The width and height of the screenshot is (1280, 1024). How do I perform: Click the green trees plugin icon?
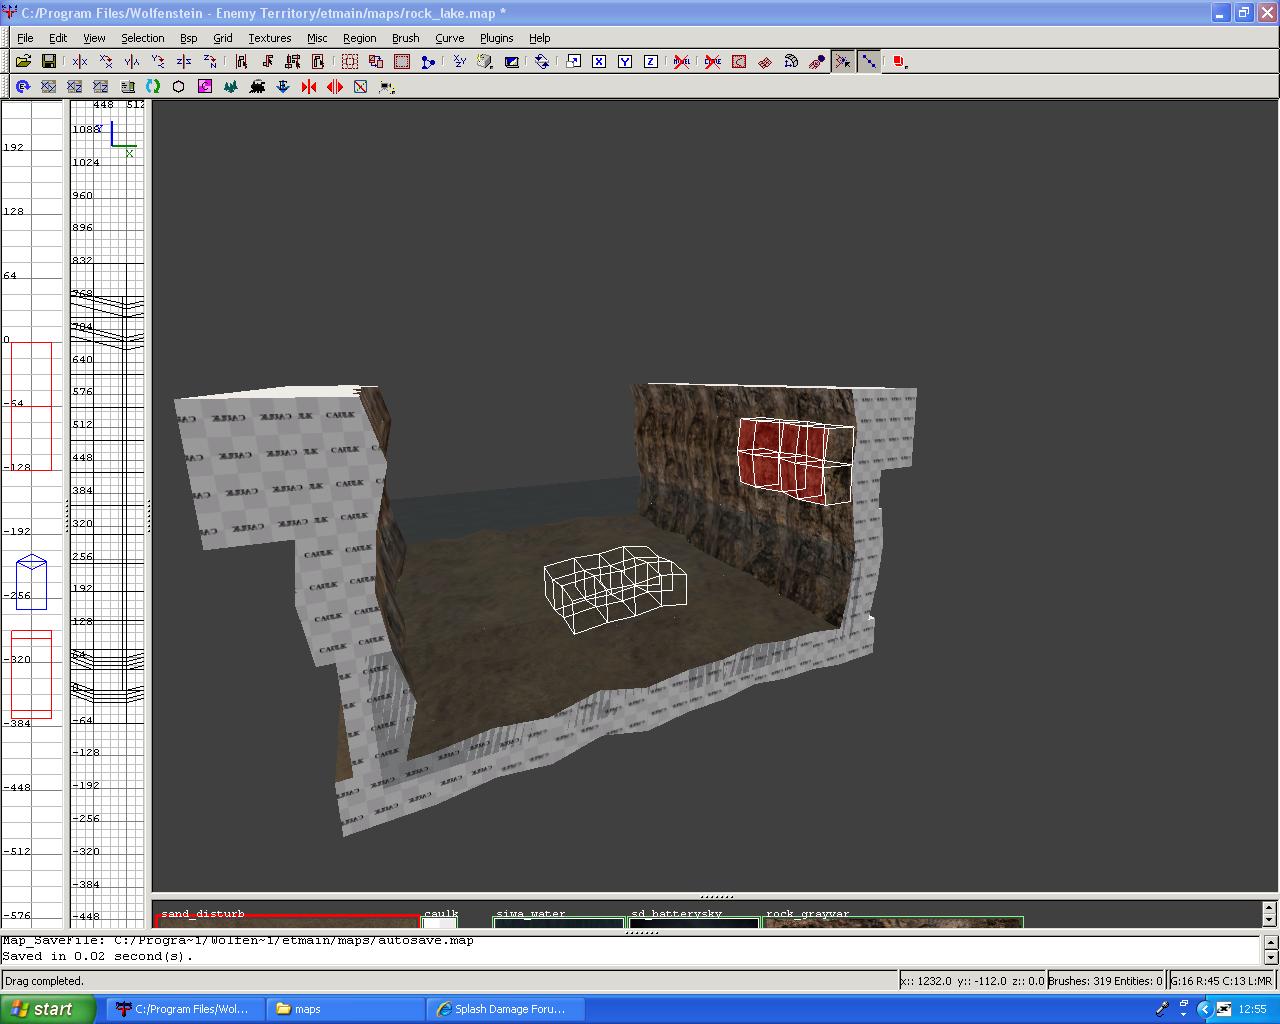point(231,87)
